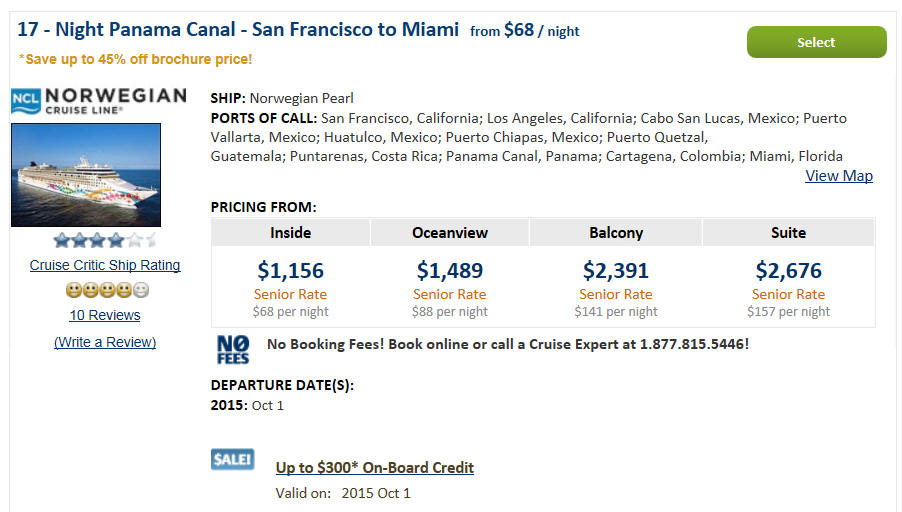Click the green Select button
The width and height of the screenshot is (902, 512).
click(816, 42)
